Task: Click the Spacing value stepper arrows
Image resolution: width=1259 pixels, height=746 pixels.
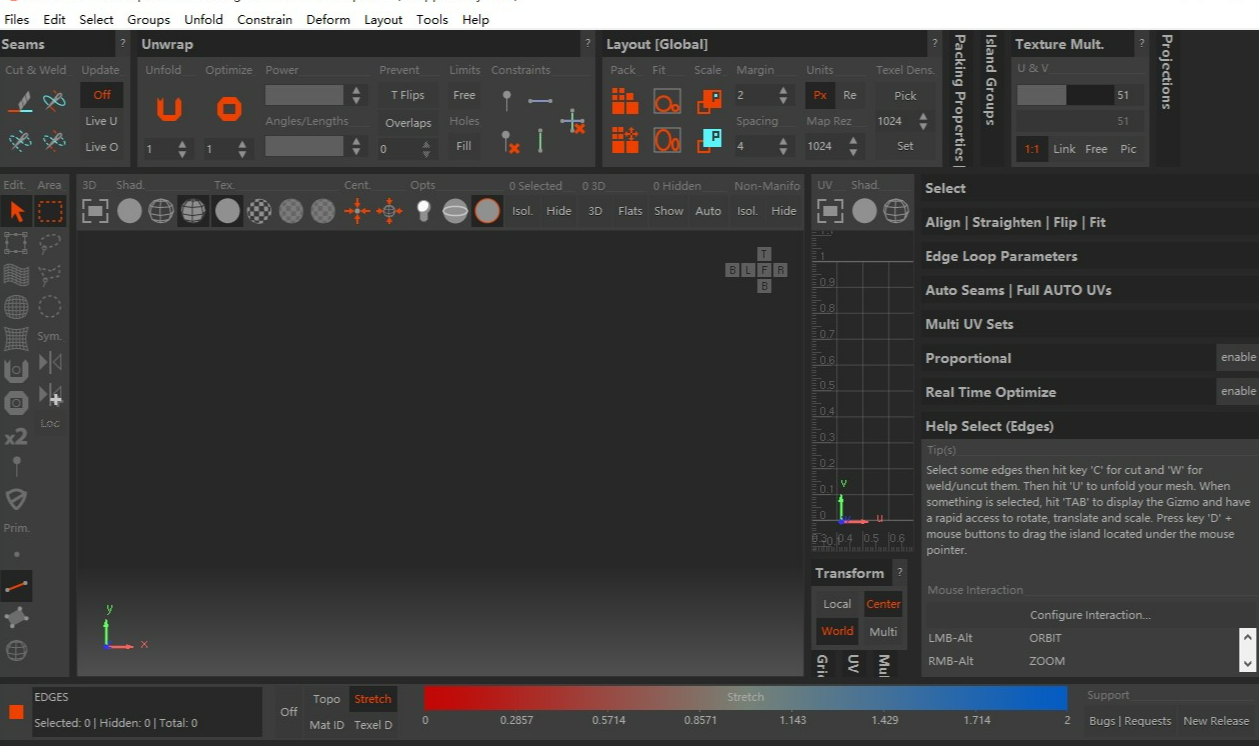Action: (x=783, y=146)
